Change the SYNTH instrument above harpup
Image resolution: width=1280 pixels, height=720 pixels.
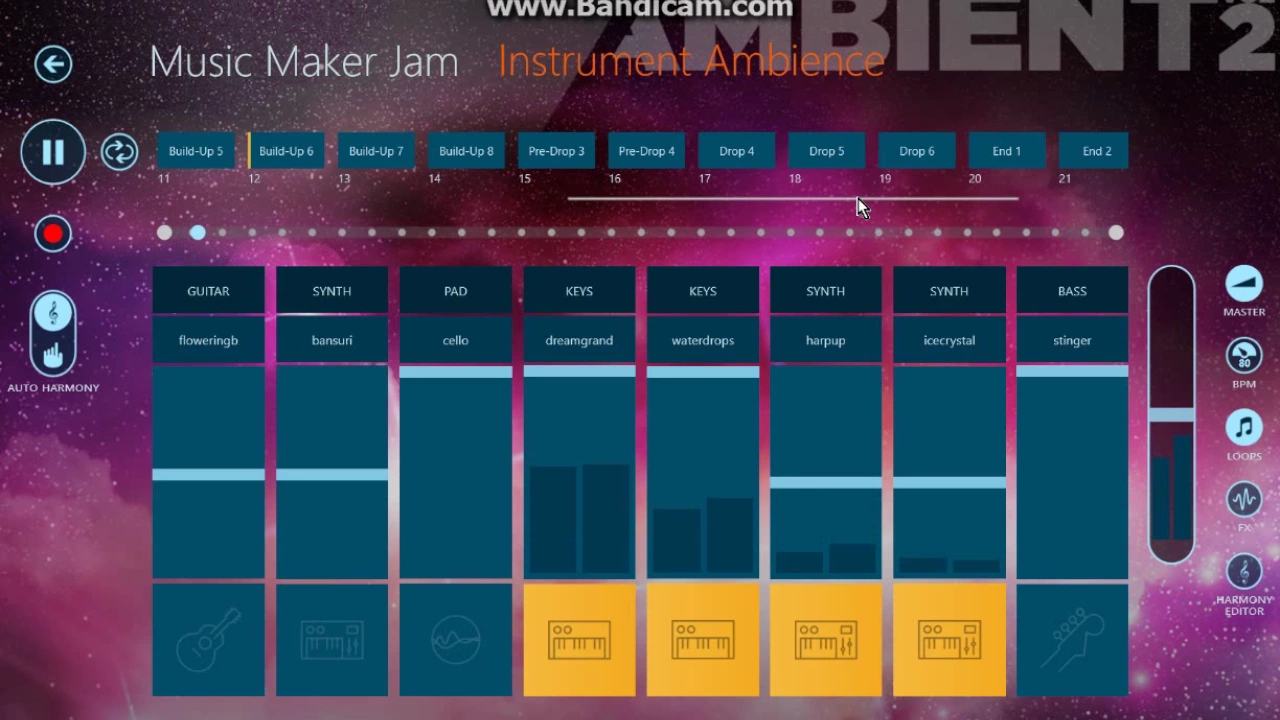[x=826, y=291]
